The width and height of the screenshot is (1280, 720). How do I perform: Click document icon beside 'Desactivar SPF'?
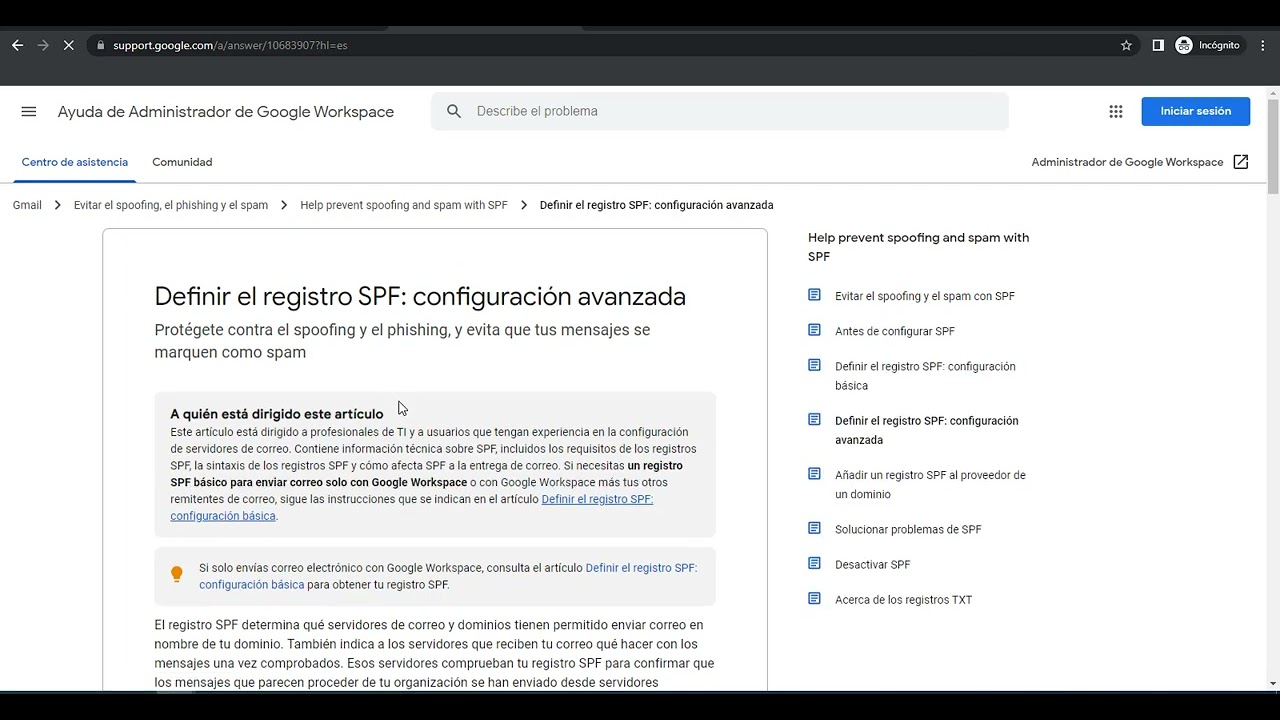coord(814,563)
